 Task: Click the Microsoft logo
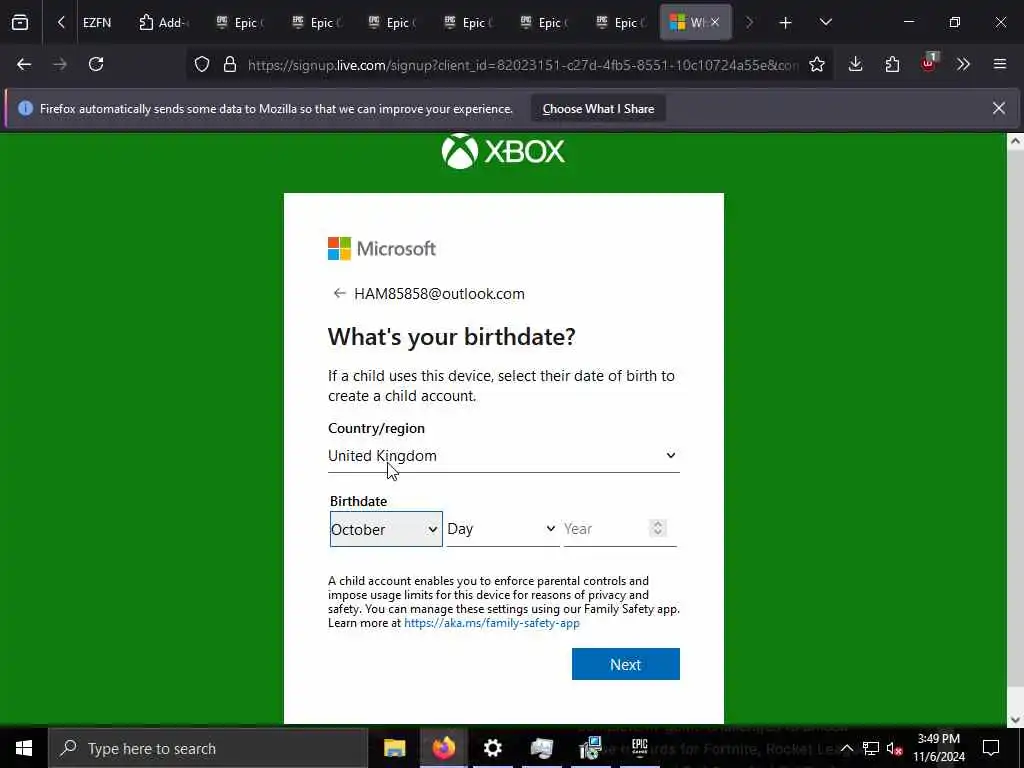click(x=382, y=249)
